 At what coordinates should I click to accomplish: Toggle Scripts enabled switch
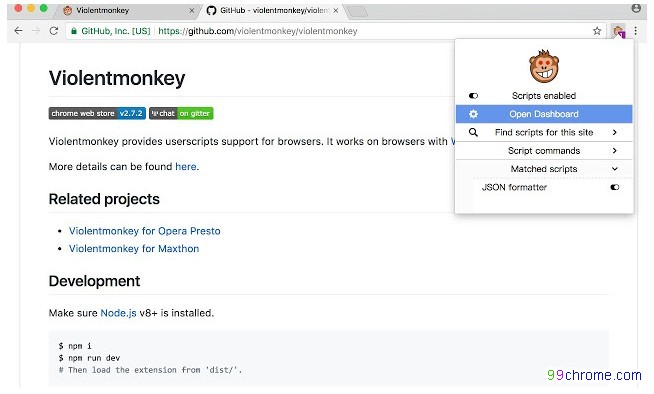click(473, 96)
